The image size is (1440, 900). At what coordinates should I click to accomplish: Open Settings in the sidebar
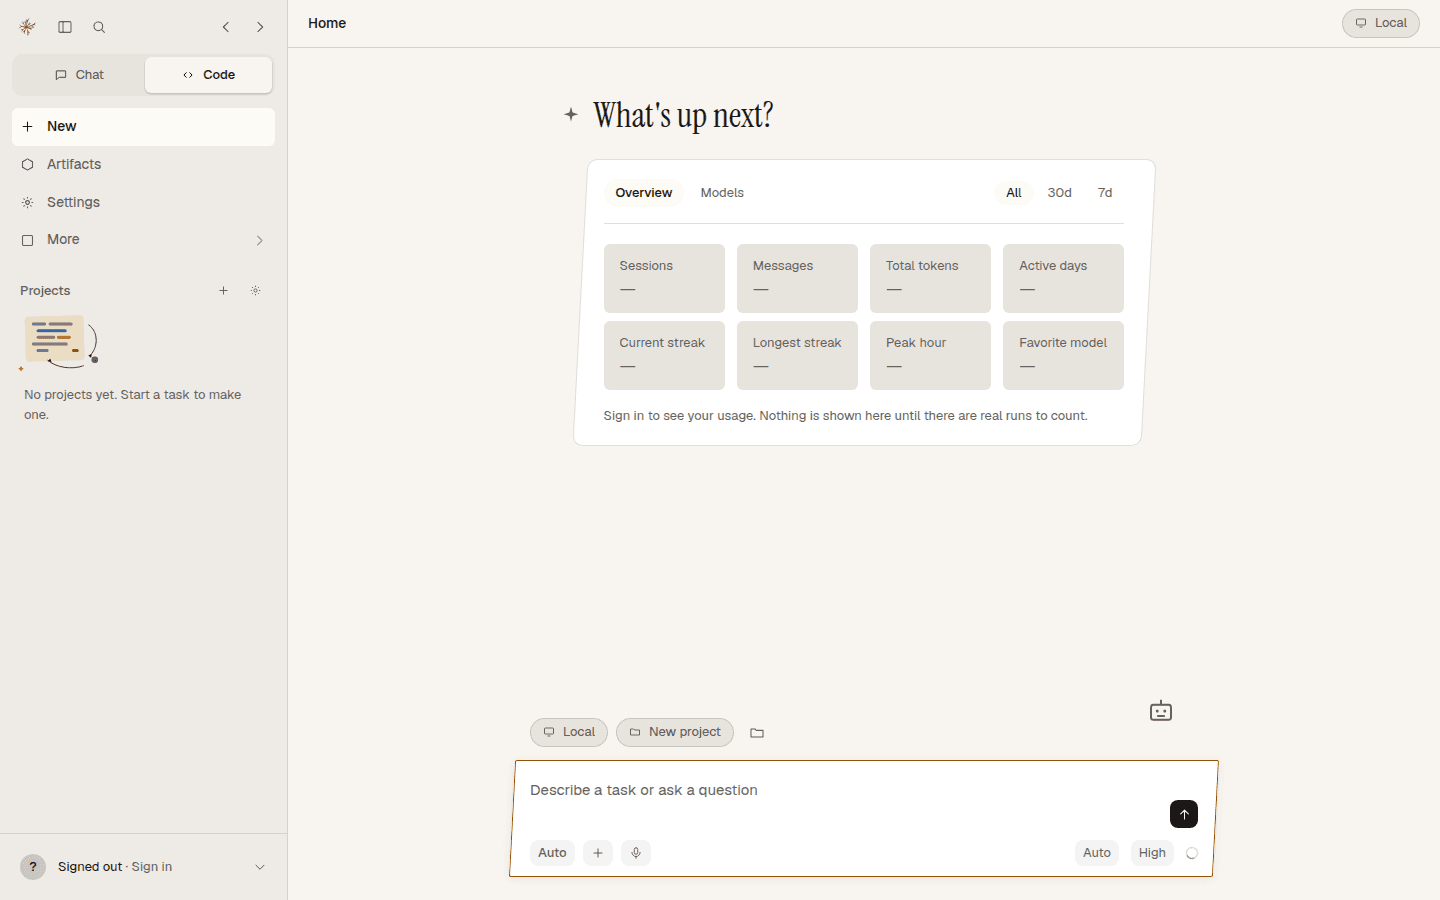pyautogui.click(x=143, y=202)
